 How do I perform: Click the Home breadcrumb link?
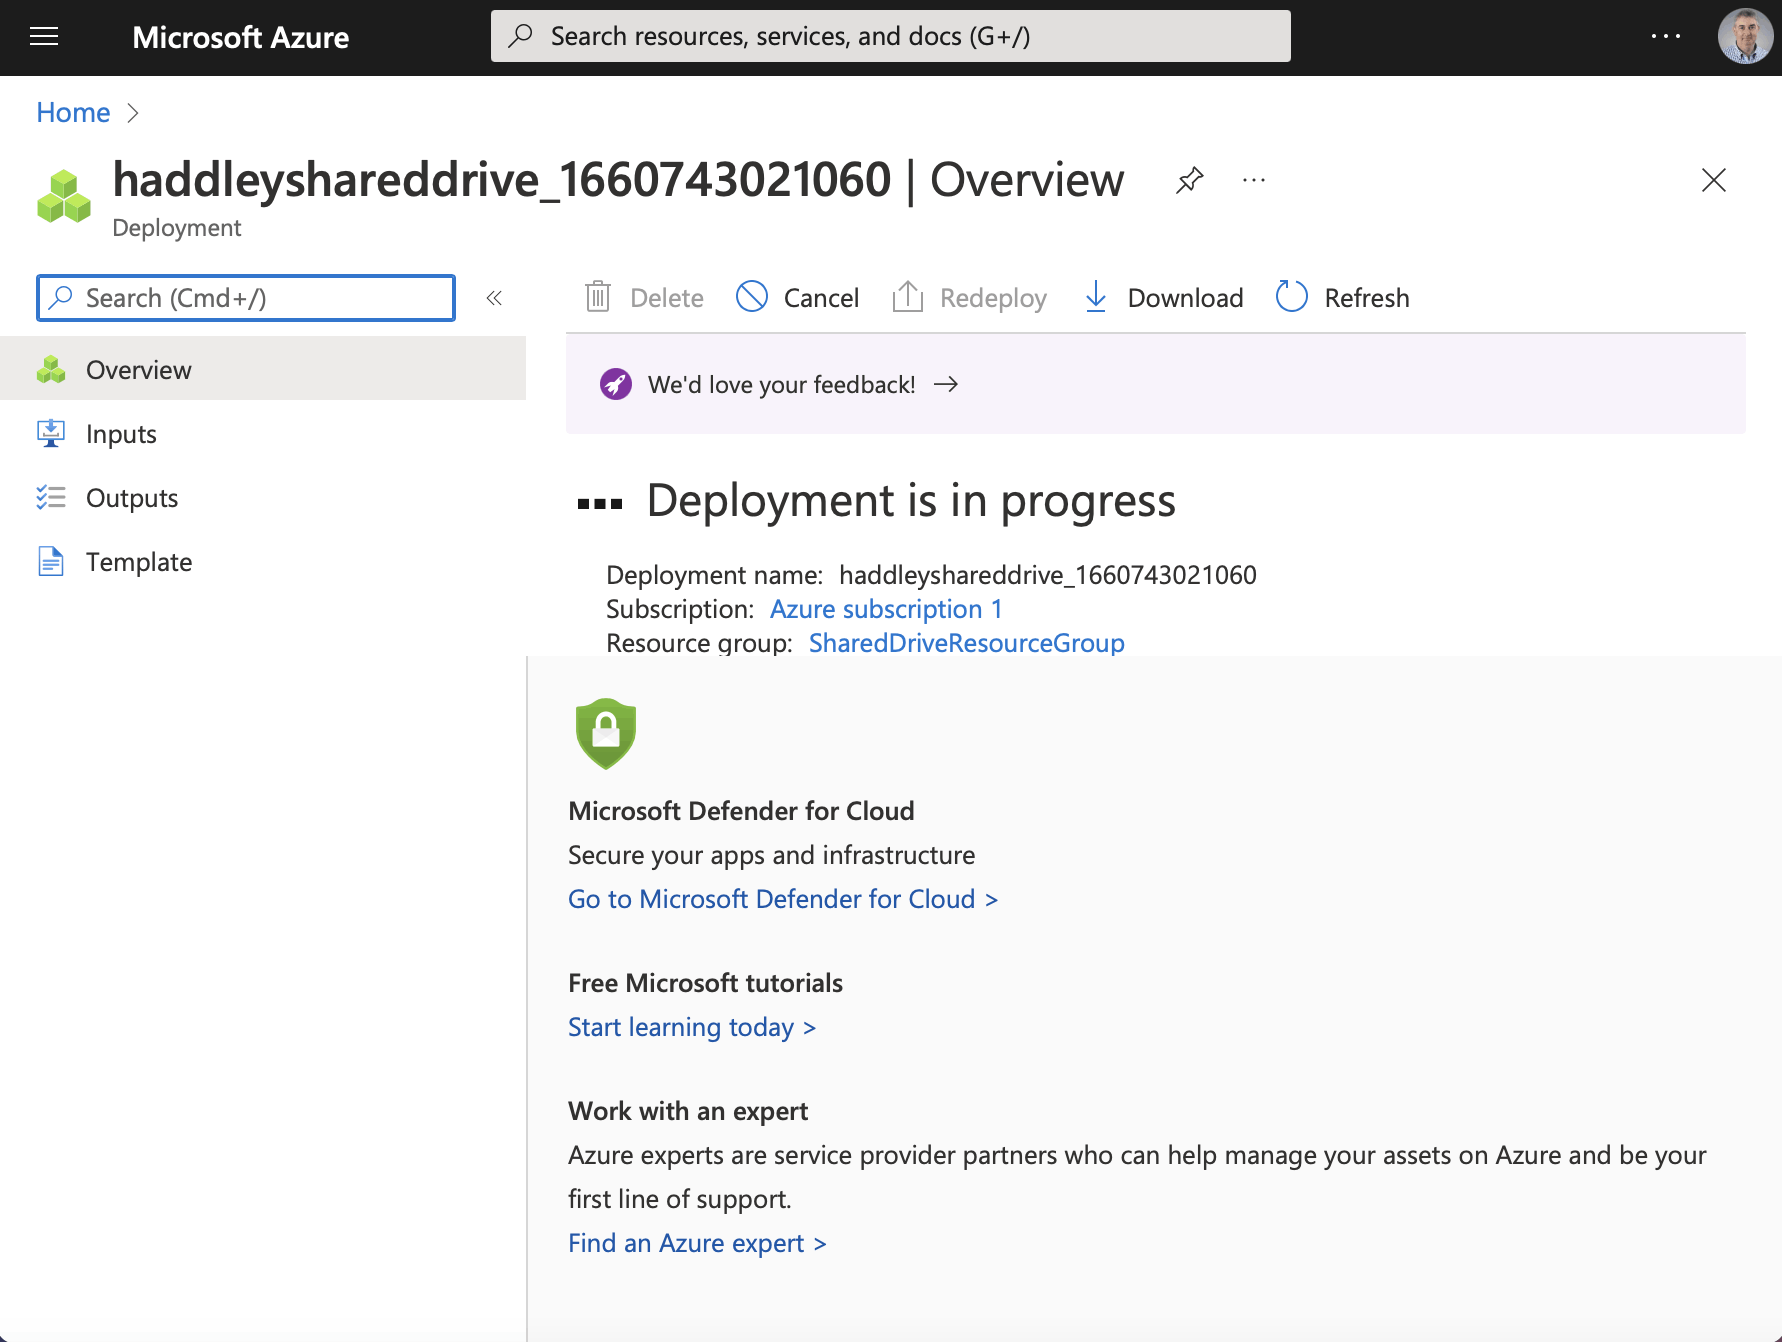pyautogui.click(x=73, y=113)
